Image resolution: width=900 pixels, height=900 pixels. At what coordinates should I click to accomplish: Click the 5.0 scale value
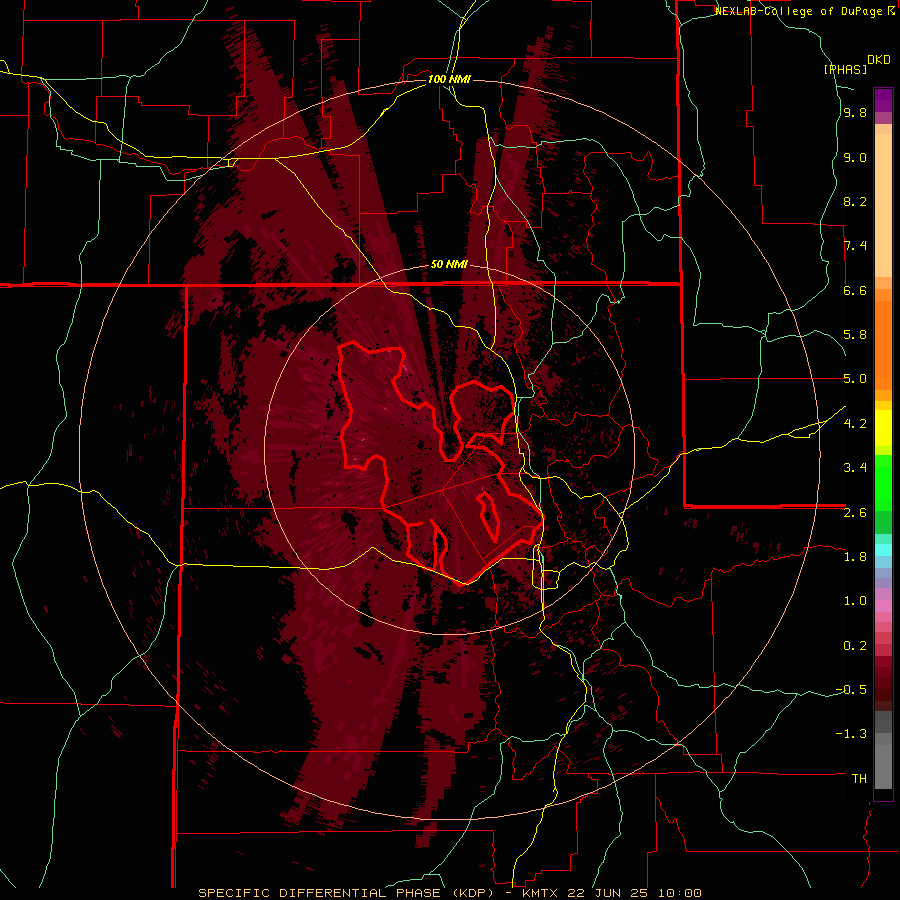(x=855, y=379)
